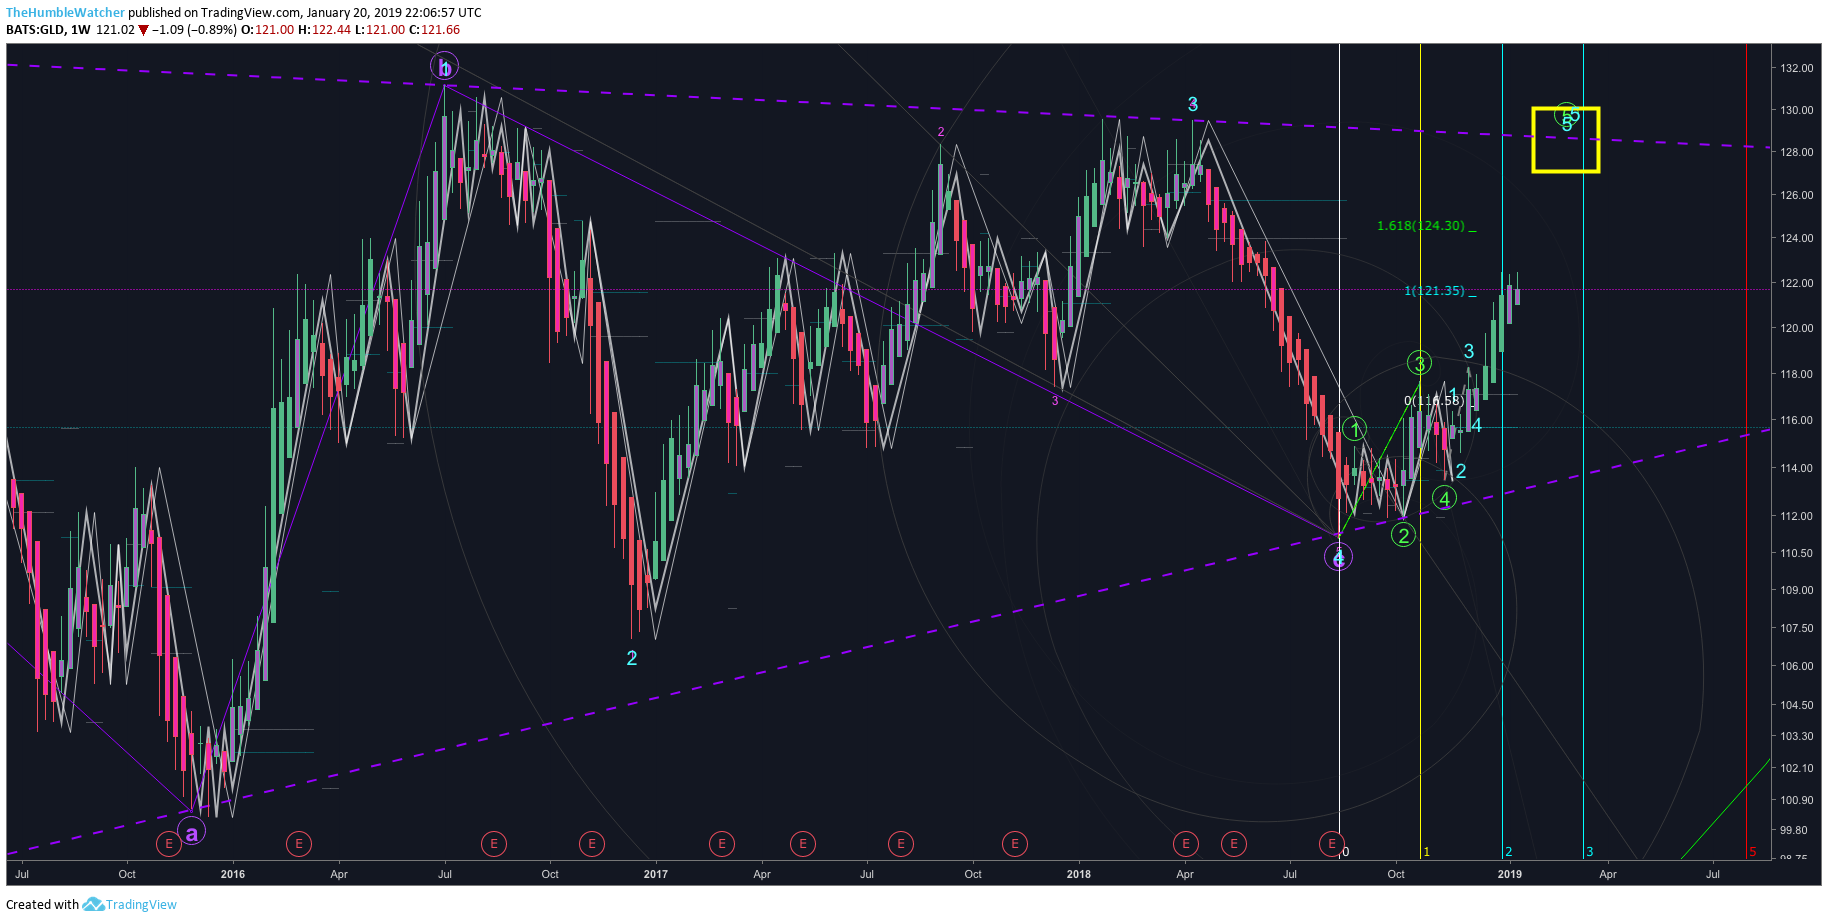Click the TradingView cloud logo icon in footer
Viewport: 1828px width, 922px height.
coord(93,904)
